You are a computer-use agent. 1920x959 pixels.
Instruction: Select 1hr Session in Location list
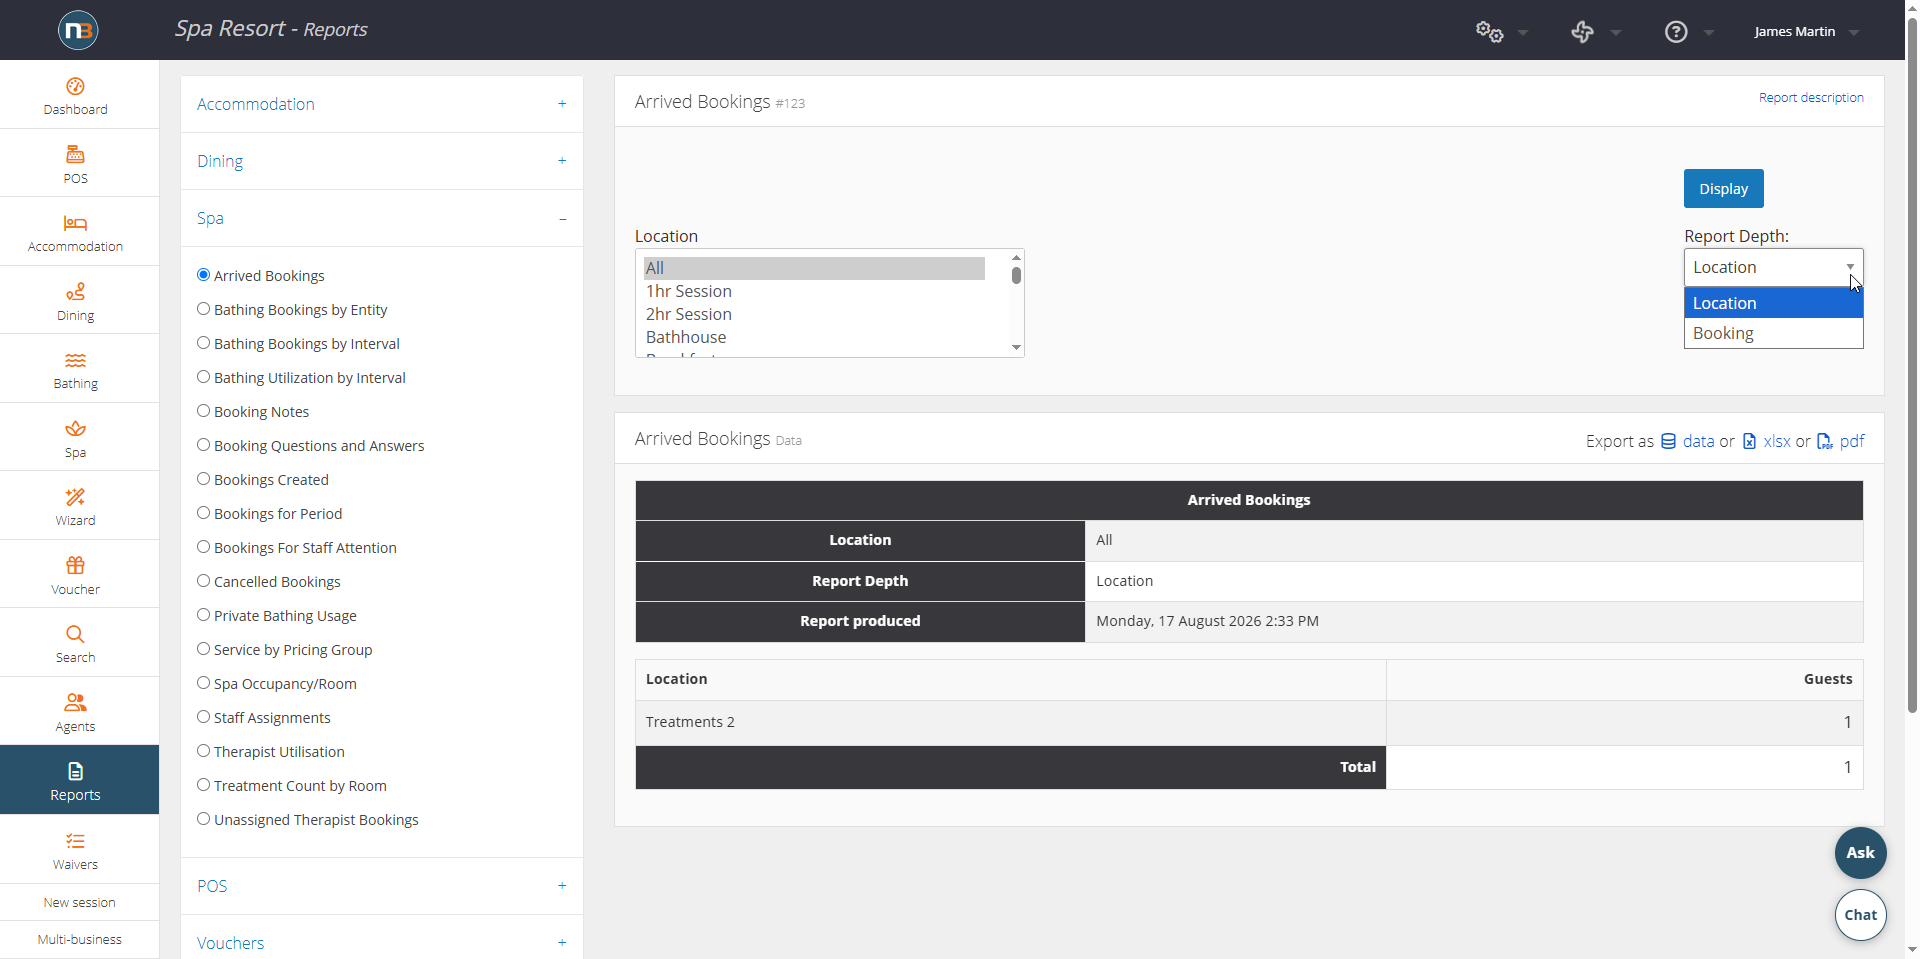[x=814, y=291]
